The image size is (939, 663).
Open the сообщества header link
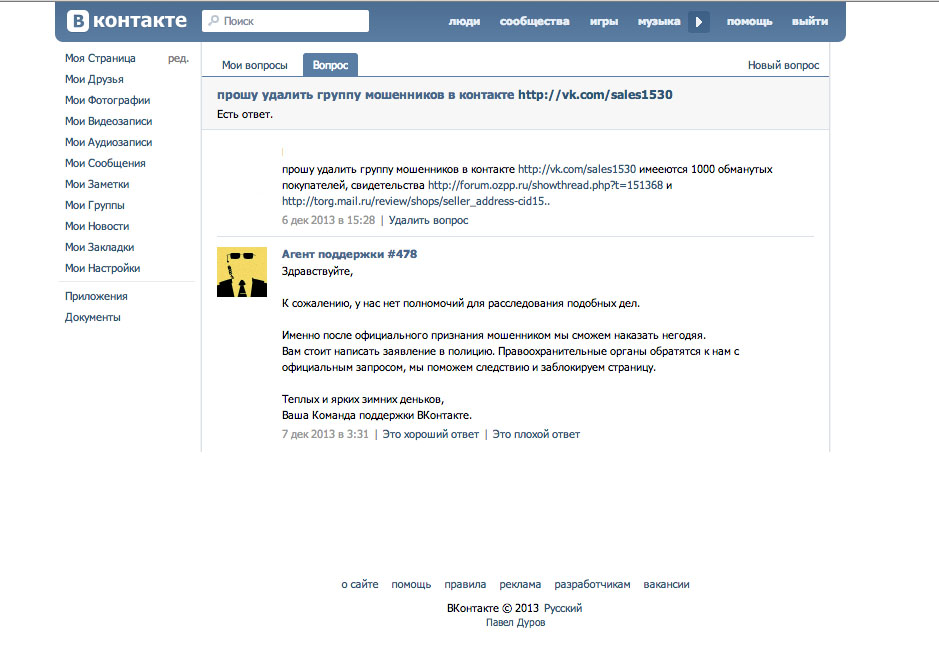pos(534,22)
